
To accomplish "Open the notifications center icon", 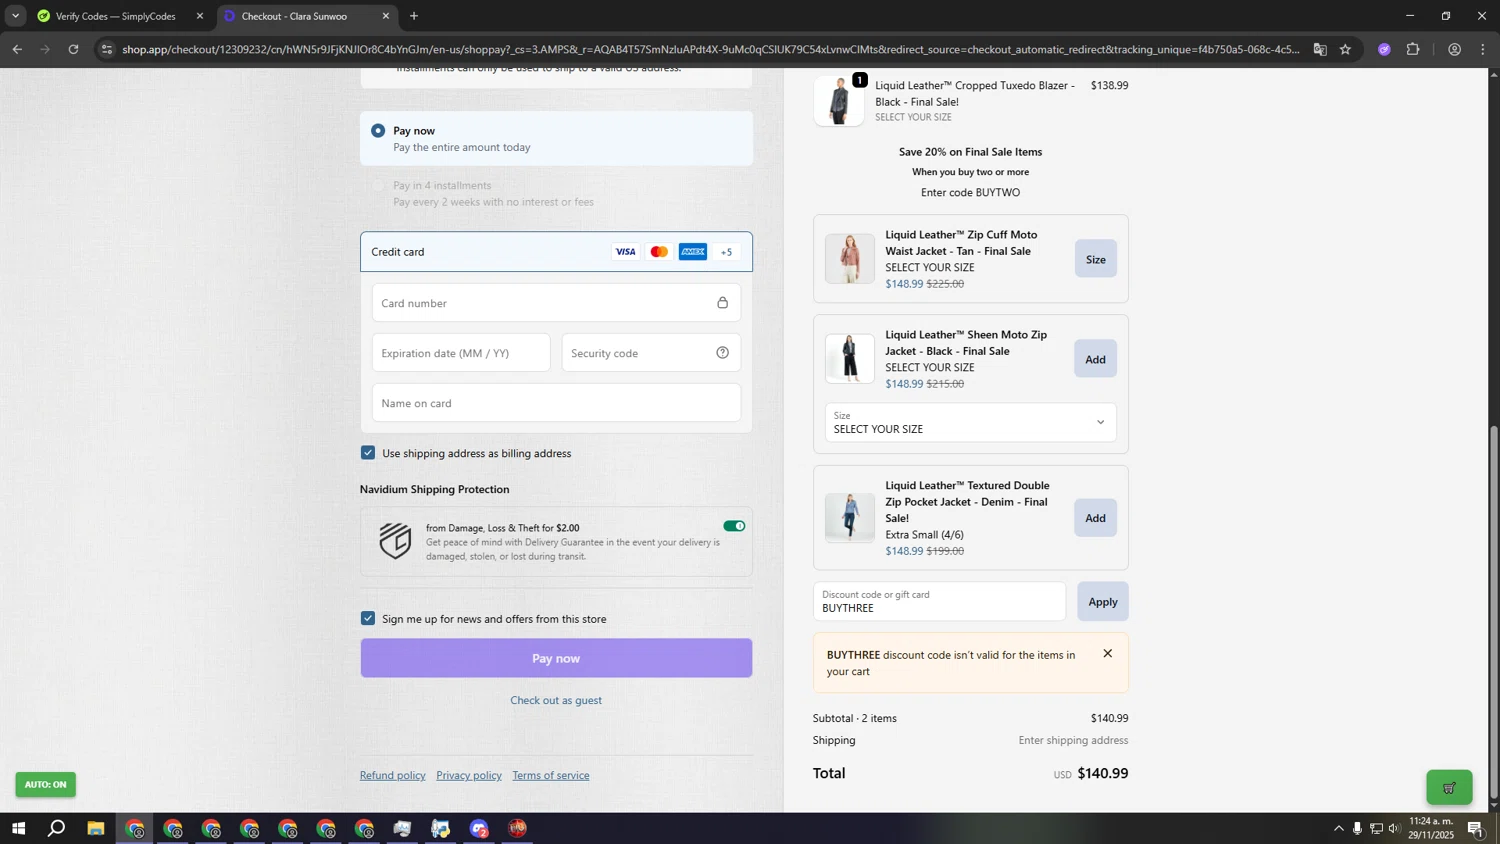I will tap(1475, 829).
